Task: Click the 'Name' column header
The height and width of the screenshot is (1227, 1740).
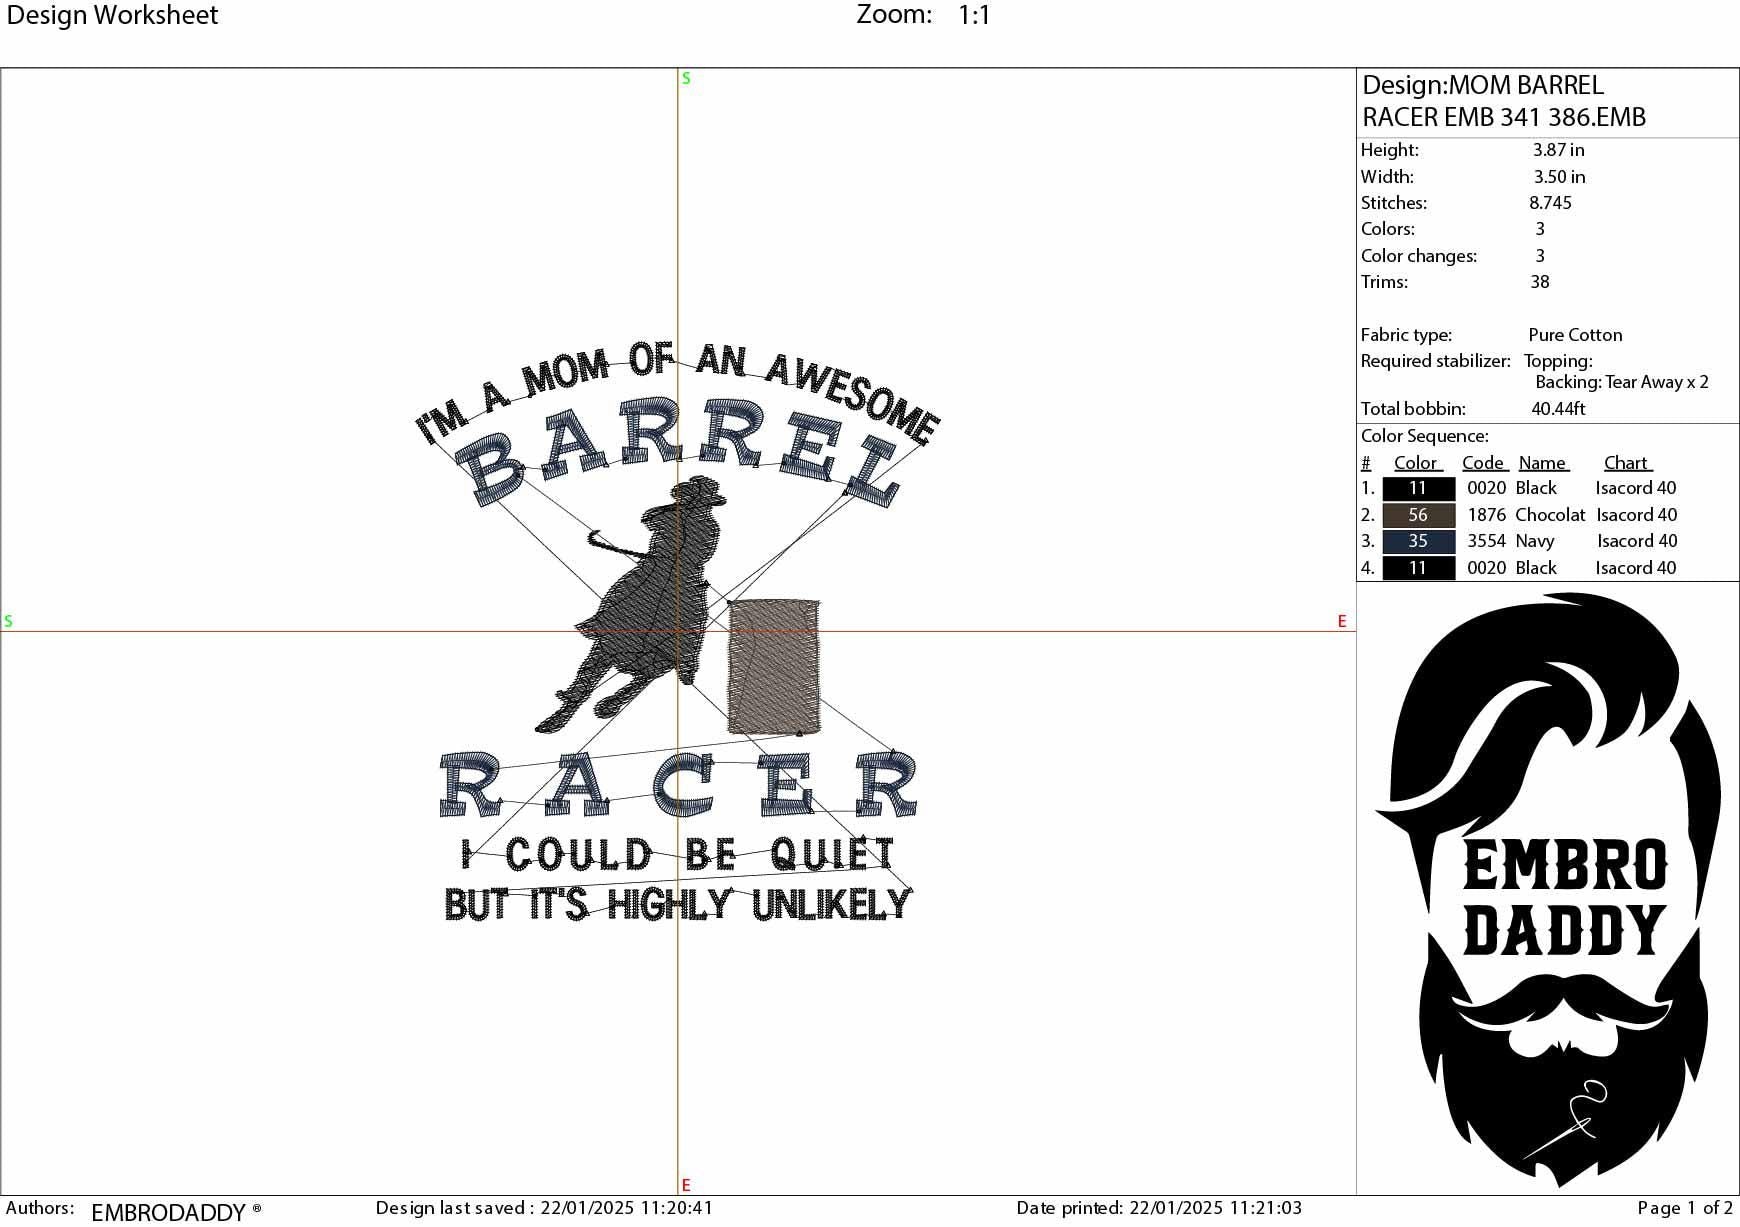Action: coord(1543,463)
